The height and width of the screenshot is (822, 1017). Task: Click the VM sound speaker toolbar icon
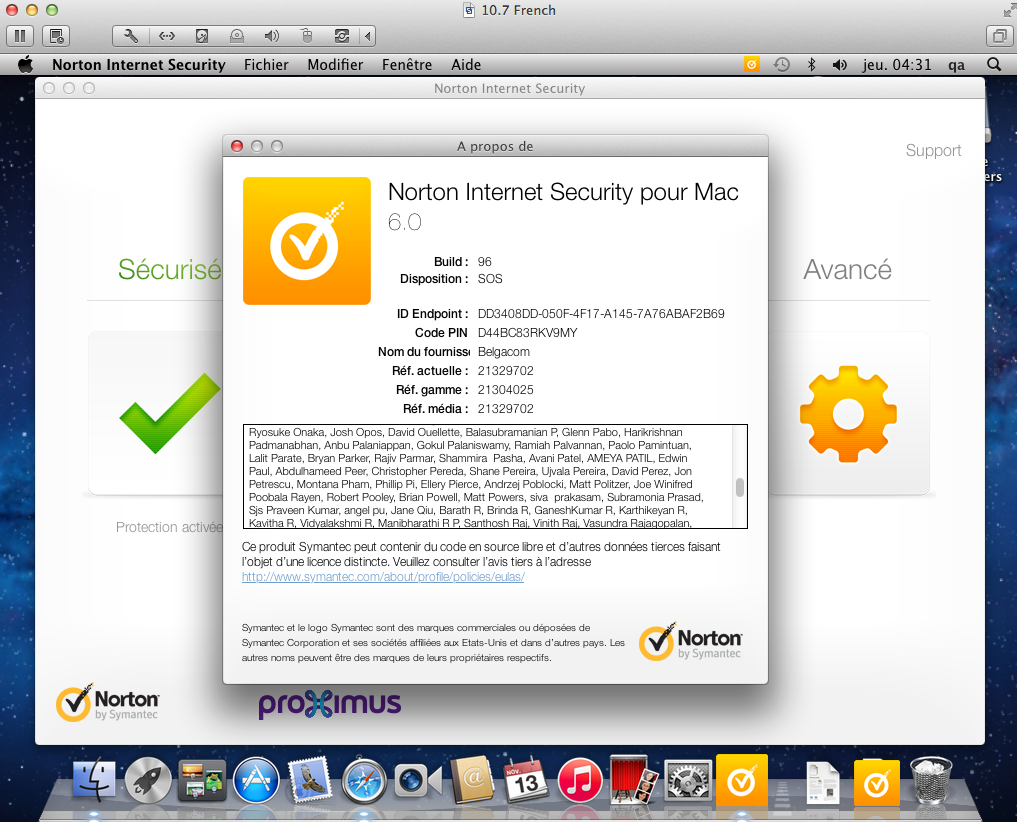click(x=271, y=36)
